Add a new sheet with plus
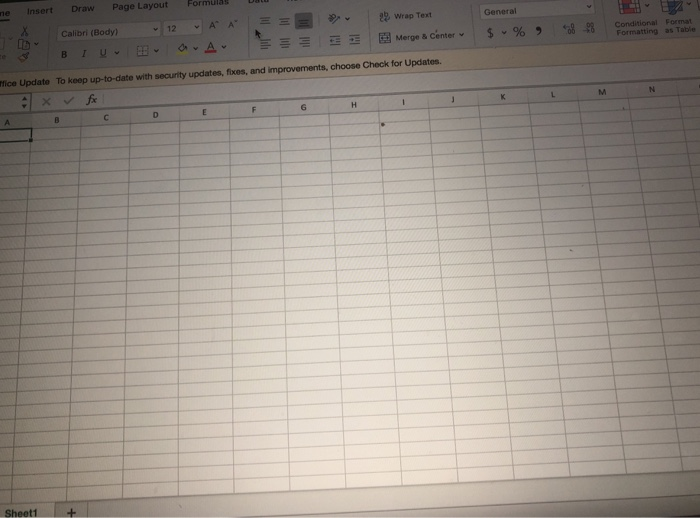 [x=71, y=512]
